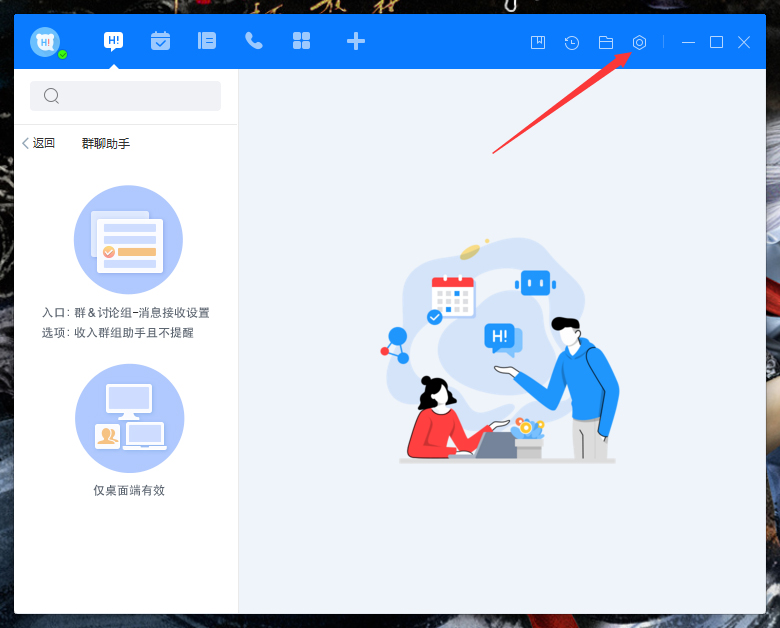Open the calendar schedule tab

tap(160, 41)
